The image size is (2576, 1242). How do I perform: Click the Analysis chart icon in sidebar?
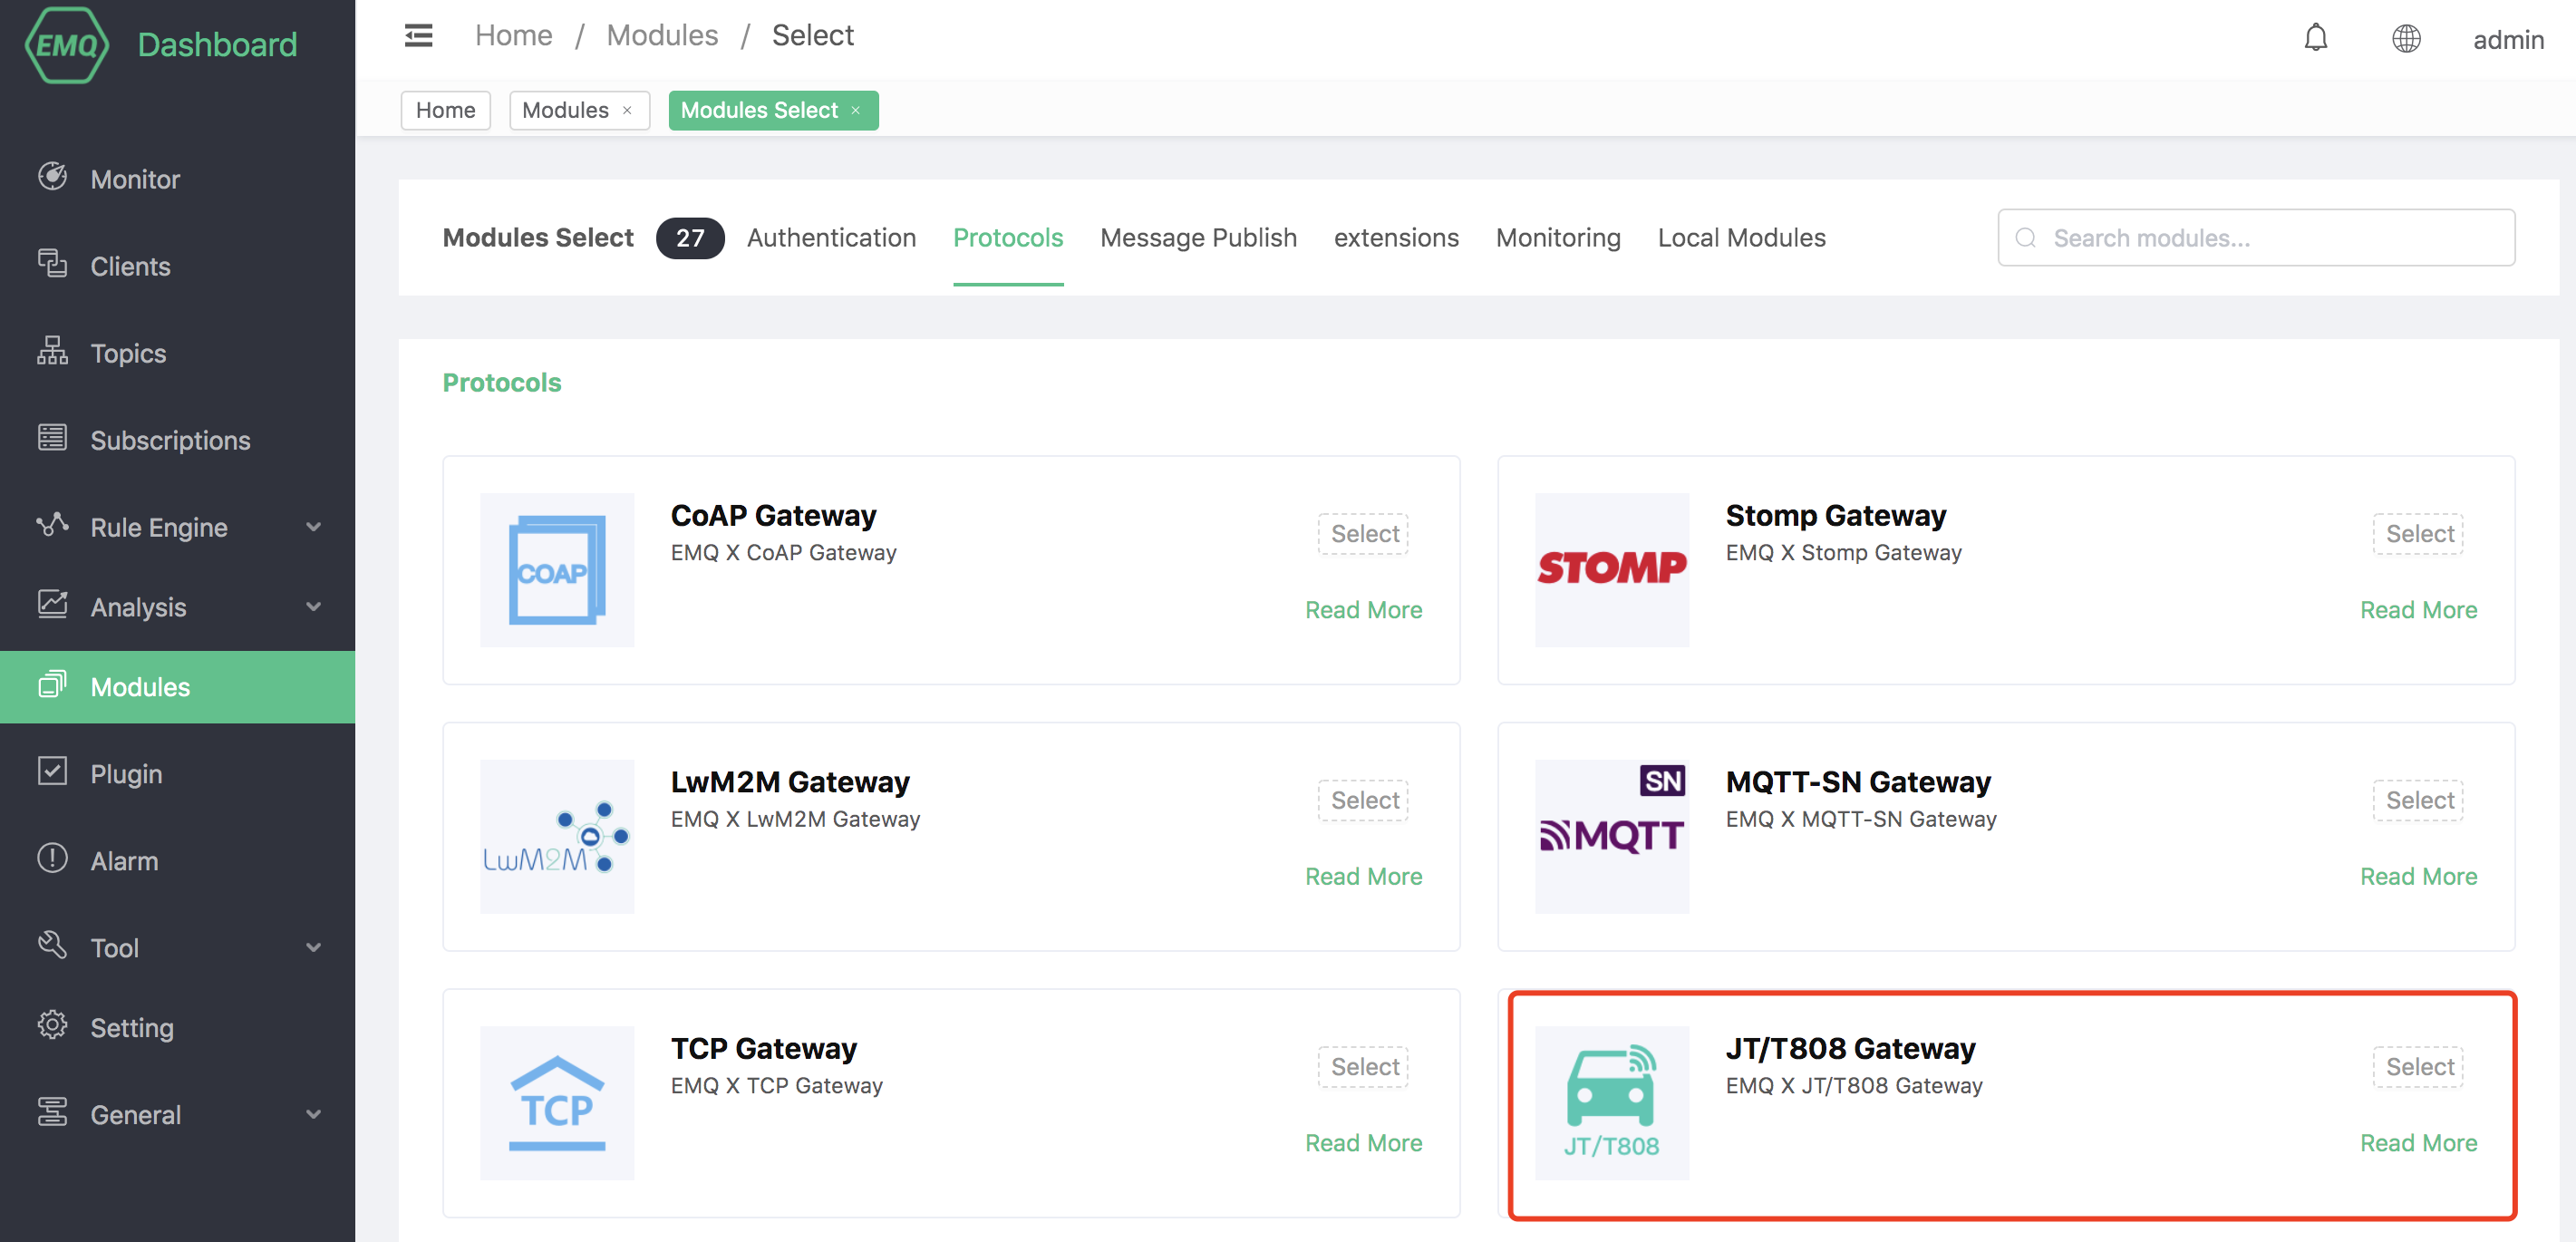coord(52,604)
